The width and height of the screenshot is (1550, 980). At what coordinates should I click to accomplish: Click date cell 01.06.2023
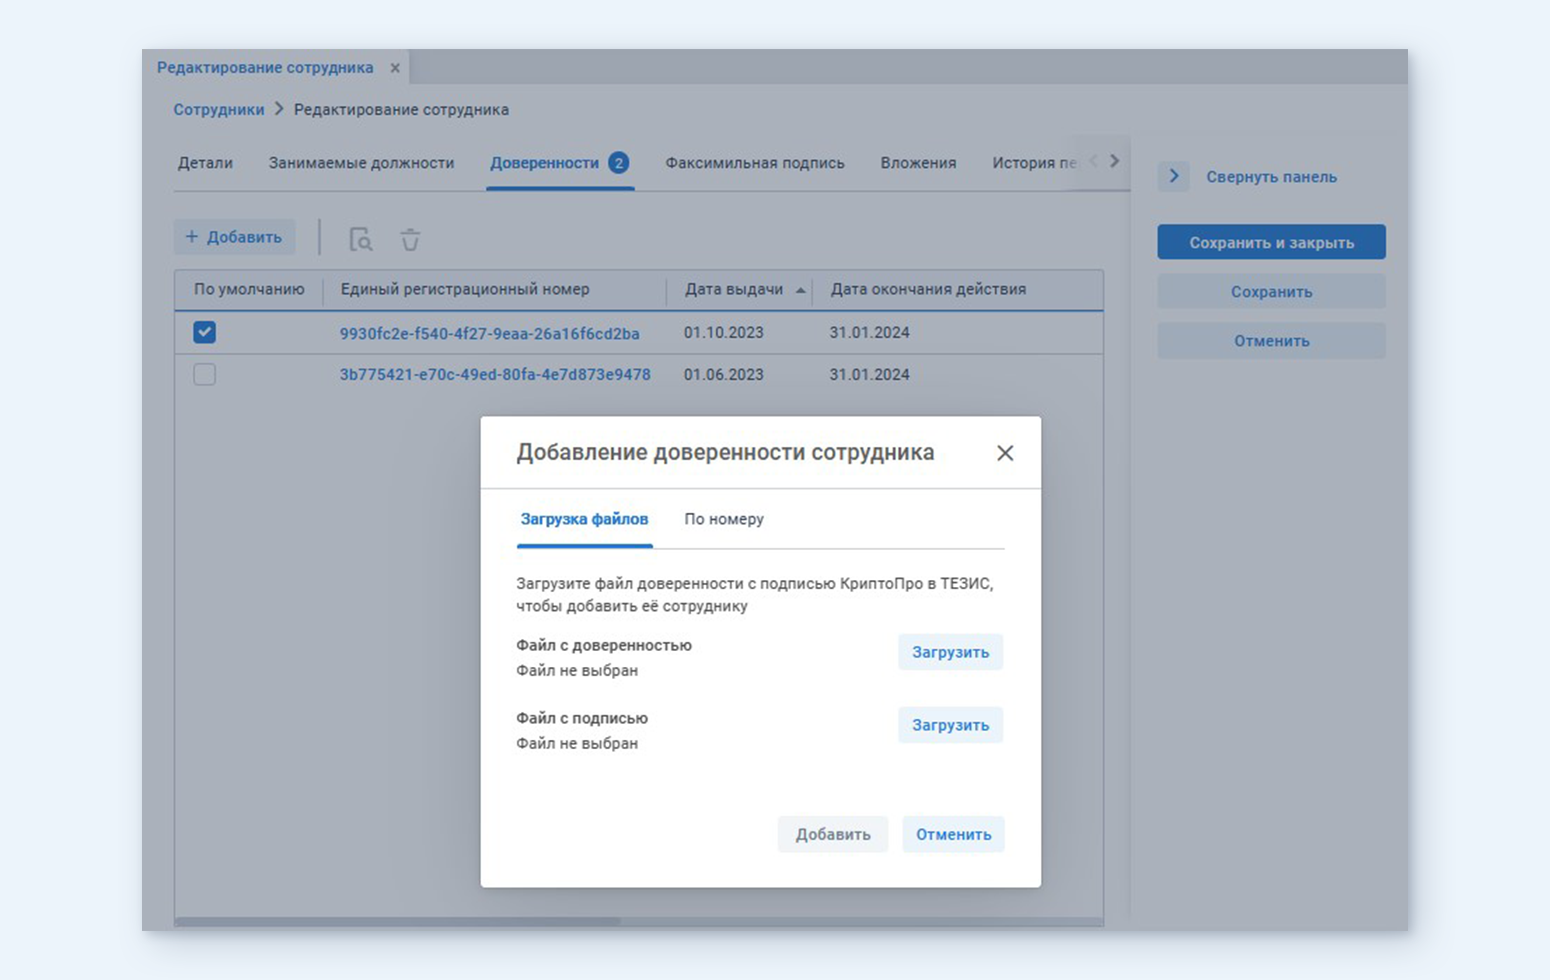click(724, 375)
